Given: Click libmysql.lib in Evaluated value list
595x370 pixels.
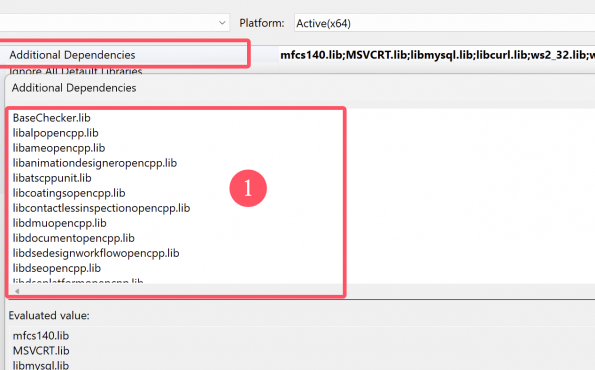Looking at the screenshot, I should (x=41, y=365).
